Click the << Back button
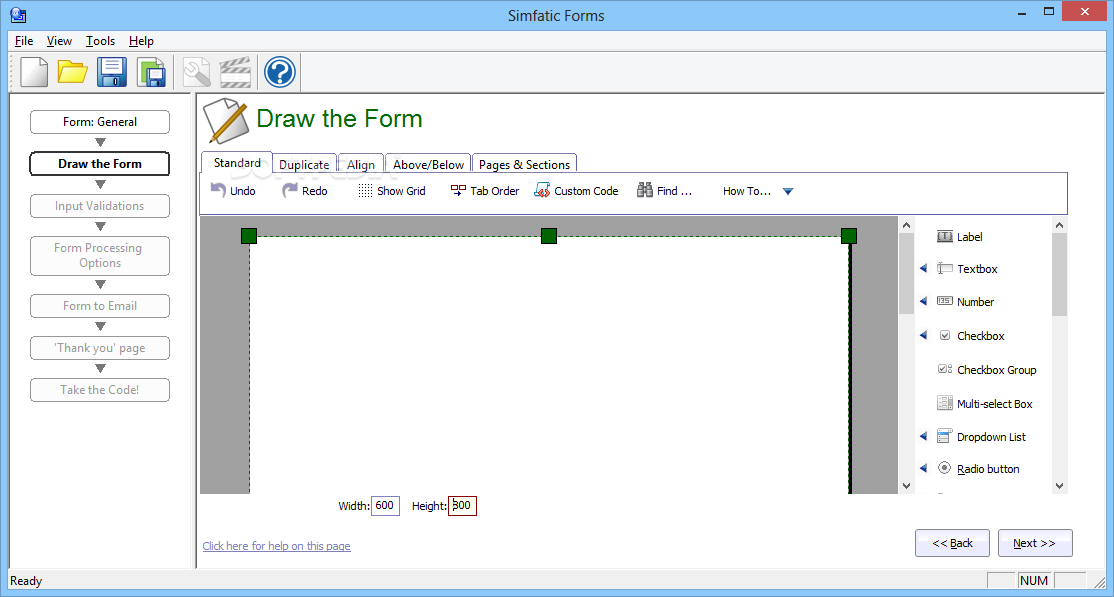The height and width of the screenshot is (597, 1114). [952, 543]
